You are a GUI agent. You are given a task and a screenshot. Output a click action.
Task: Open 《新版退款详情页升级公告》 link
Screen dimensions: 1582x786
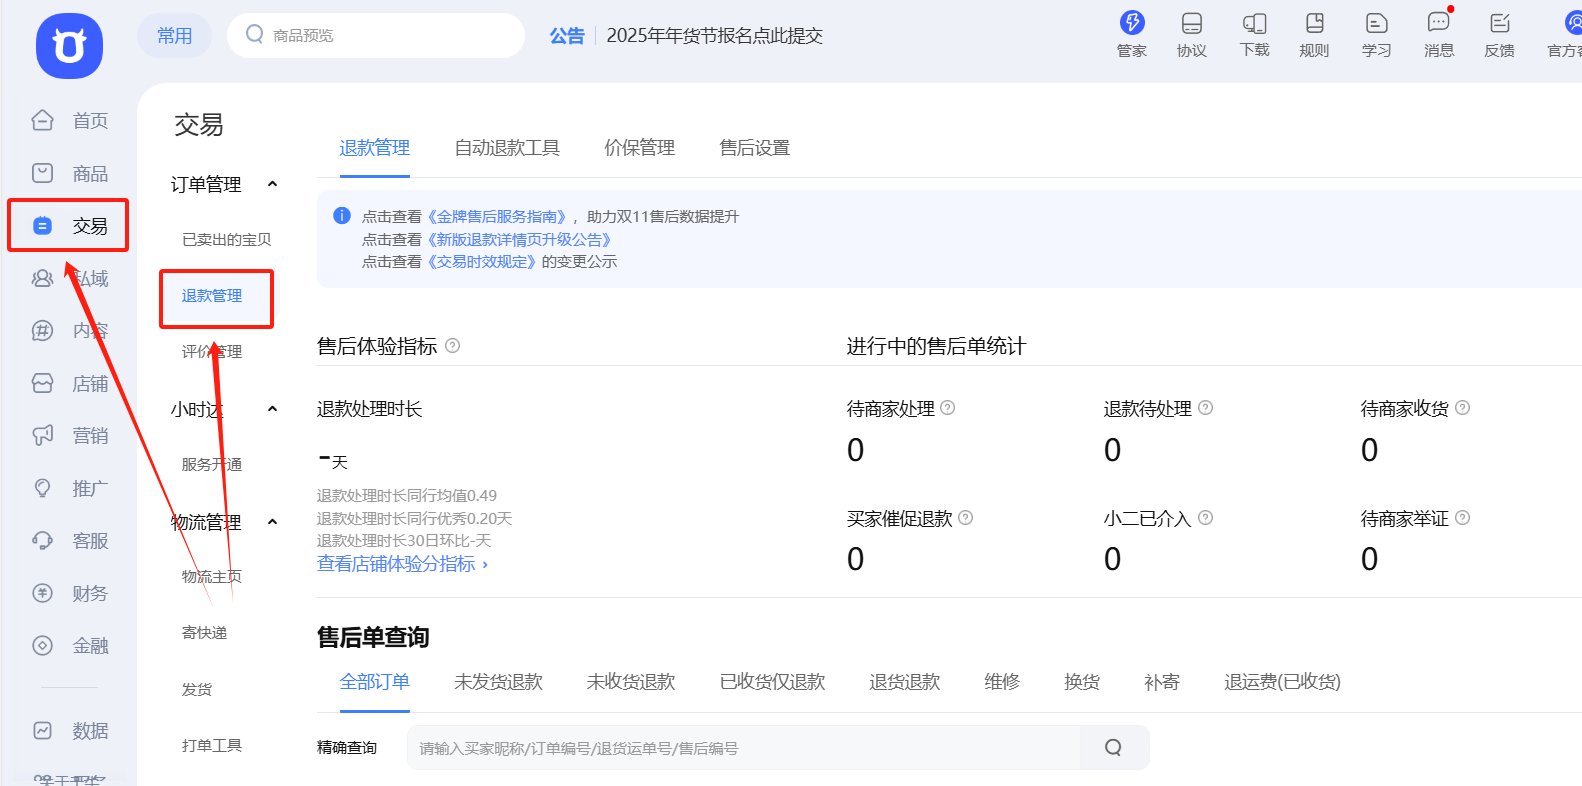[519, 240]
